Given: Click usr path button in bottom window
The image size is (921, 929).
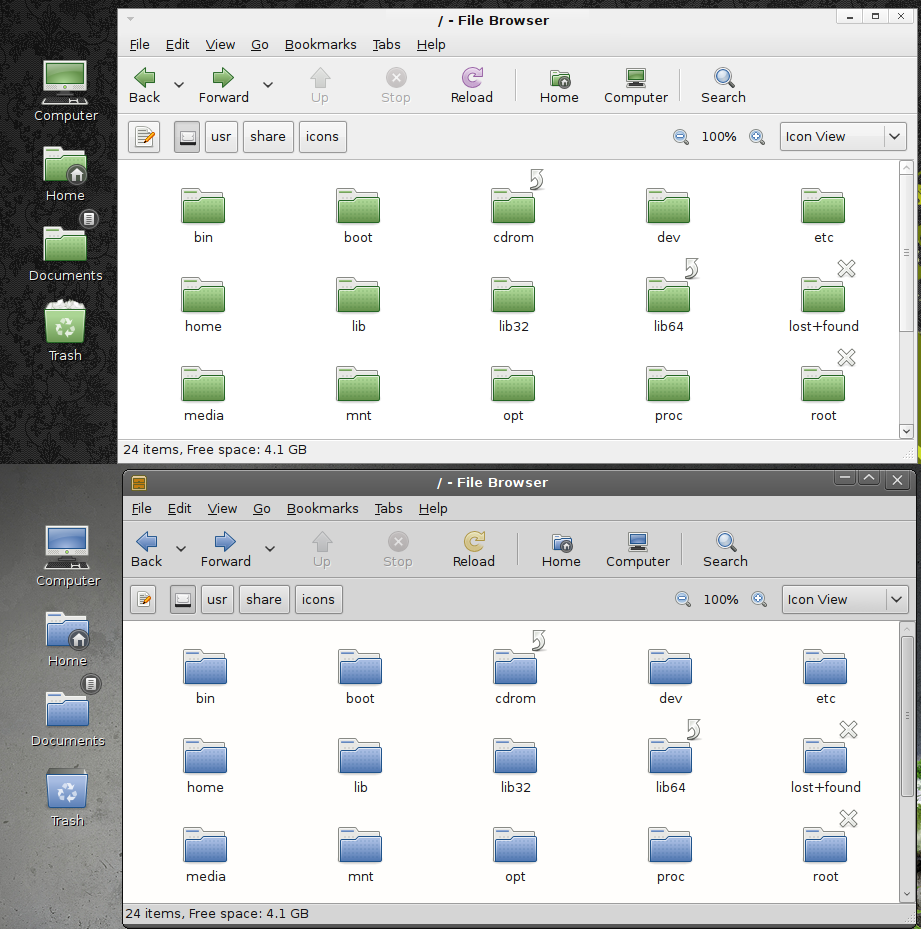Looking at the screenshot, I should click(217, 600).
